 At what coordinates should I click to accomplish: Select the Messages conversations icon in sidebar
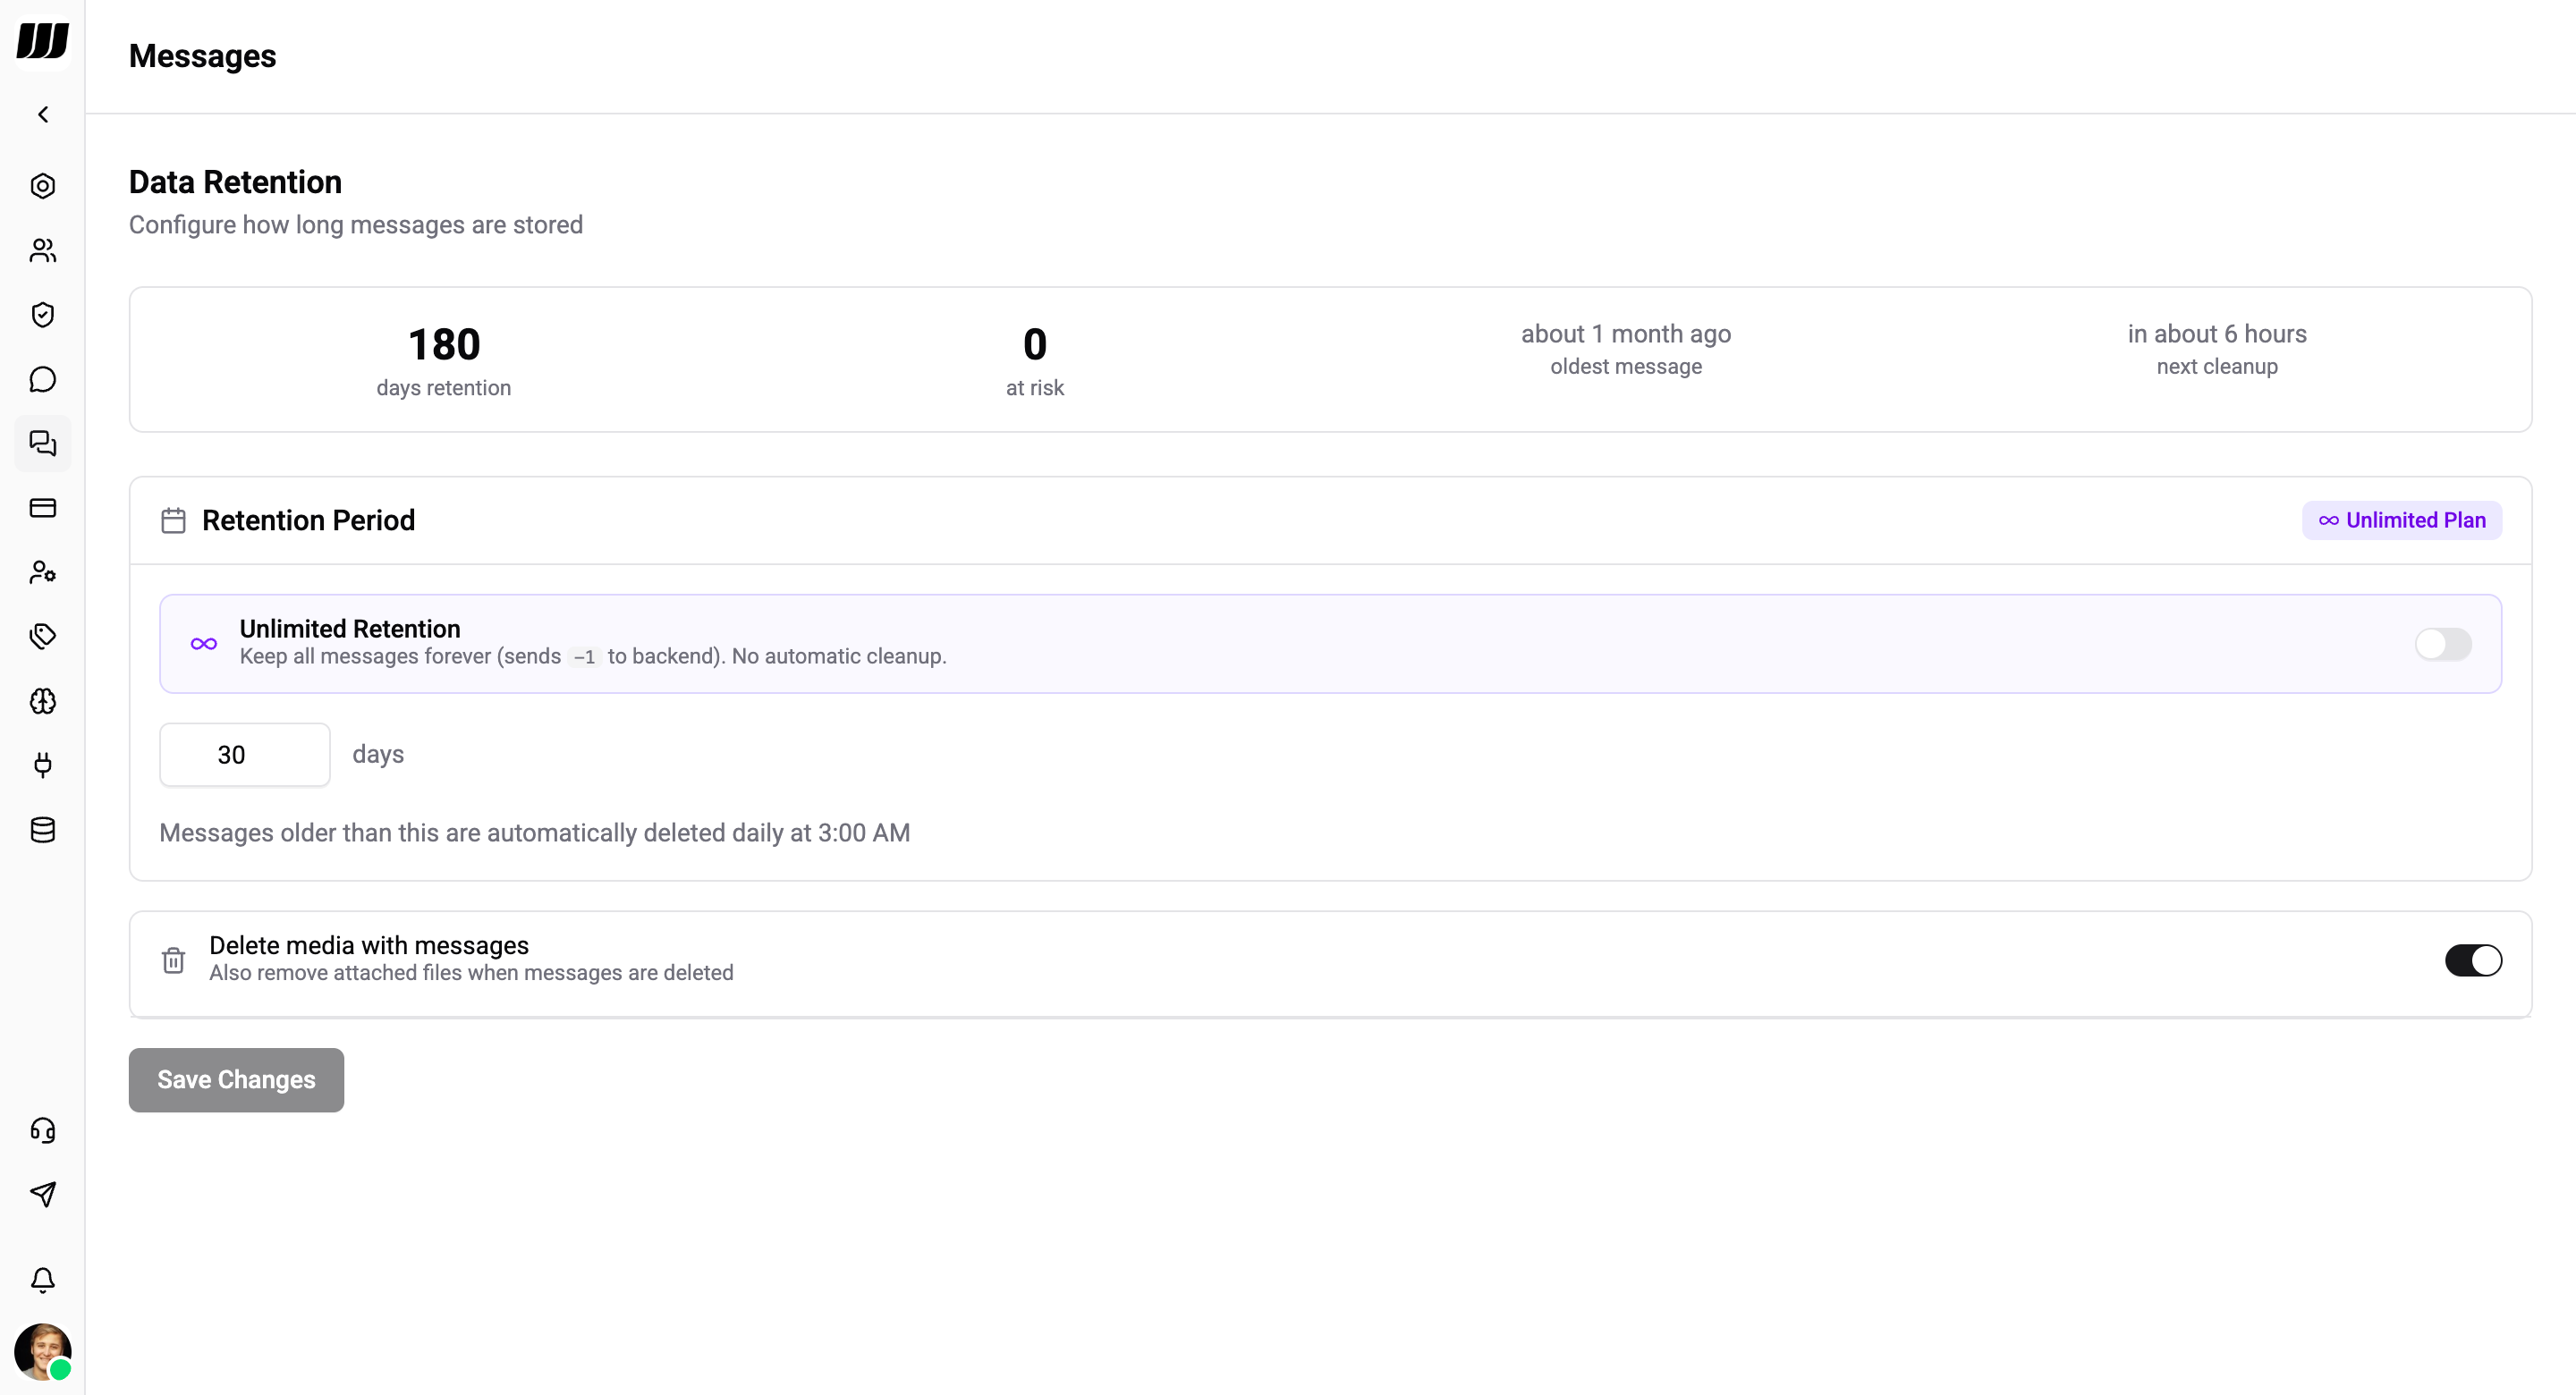coord(43,444)
